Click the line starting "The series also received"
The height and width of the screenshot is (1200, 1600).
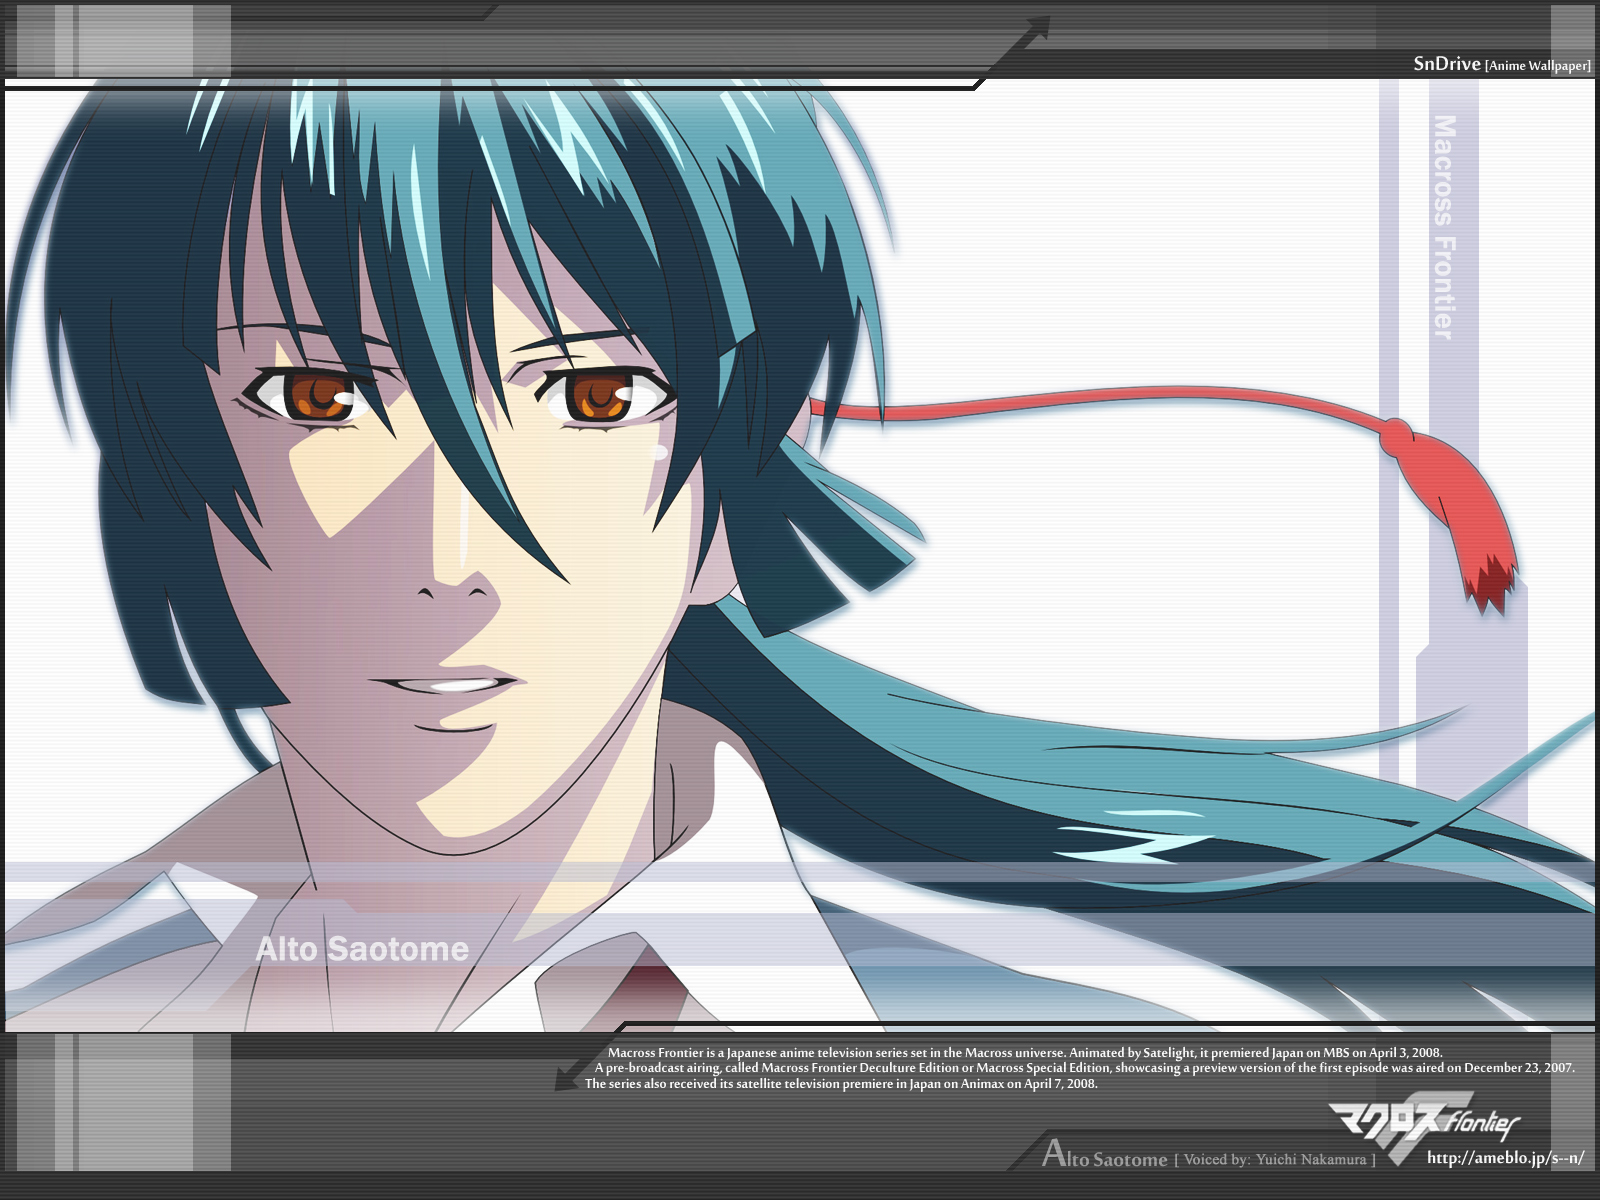(x=841, y=1083)
